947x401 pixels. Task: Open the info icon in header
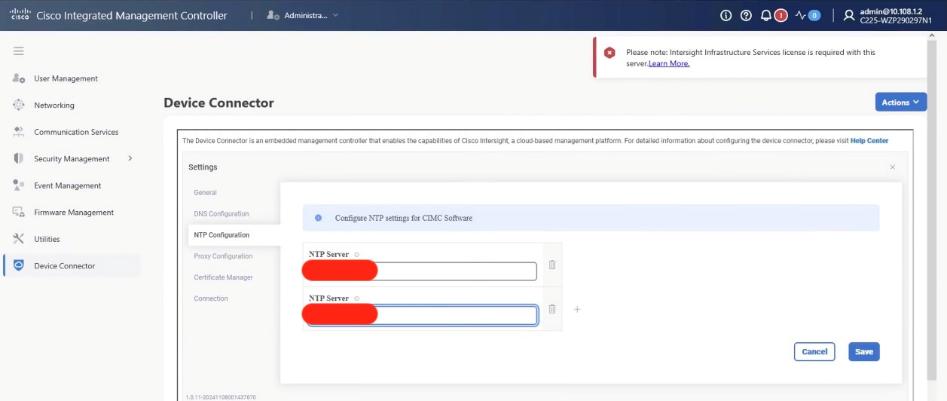coord(726,16)
